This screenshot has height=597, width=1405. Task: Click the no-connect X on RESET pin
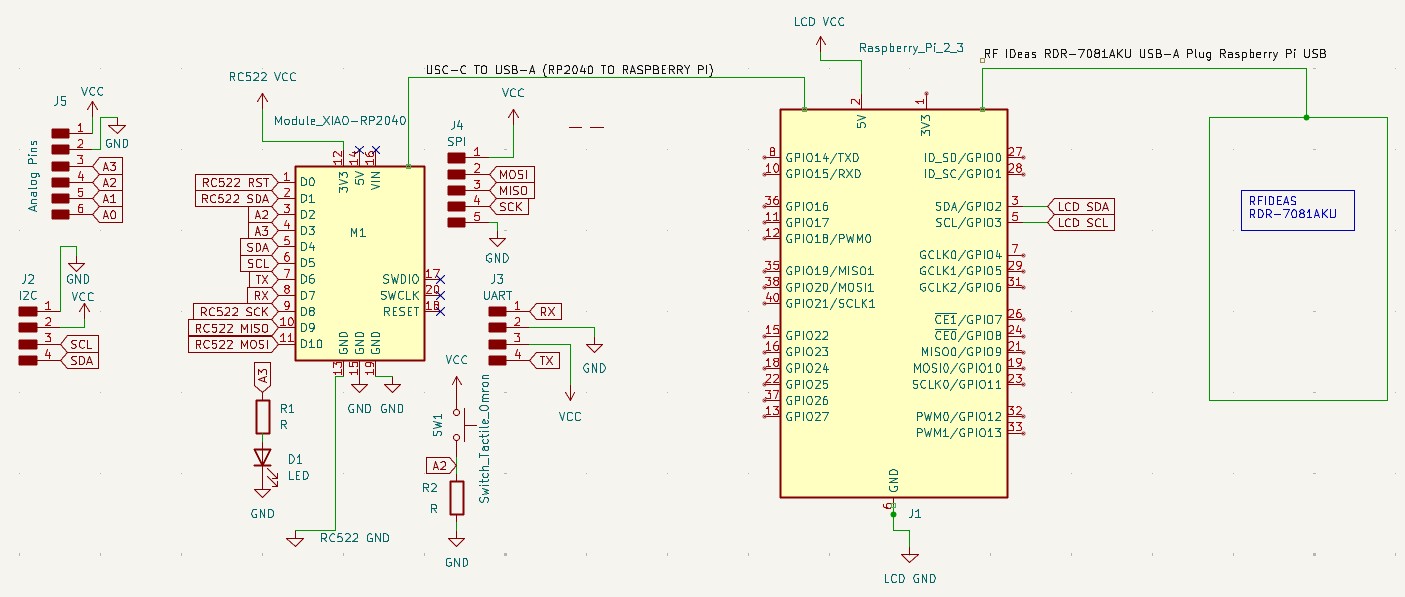coord(440,311)
